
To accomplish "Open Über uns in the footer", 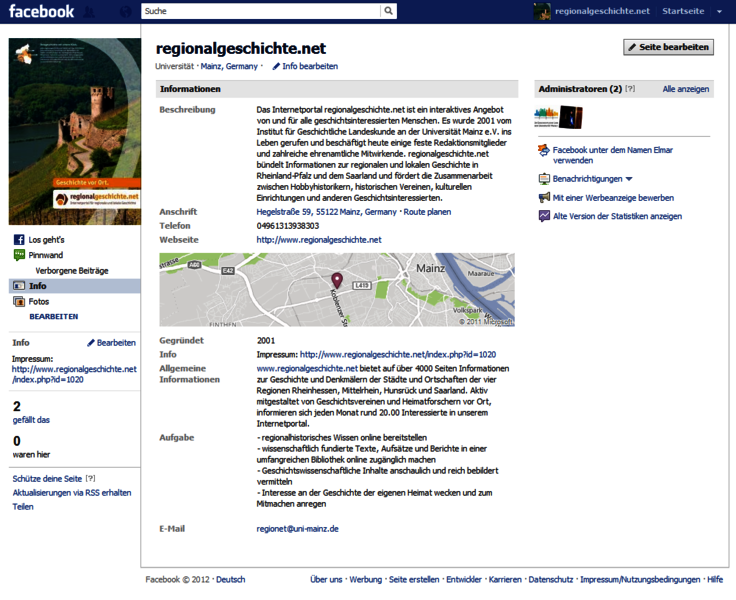I will point(326,580).
